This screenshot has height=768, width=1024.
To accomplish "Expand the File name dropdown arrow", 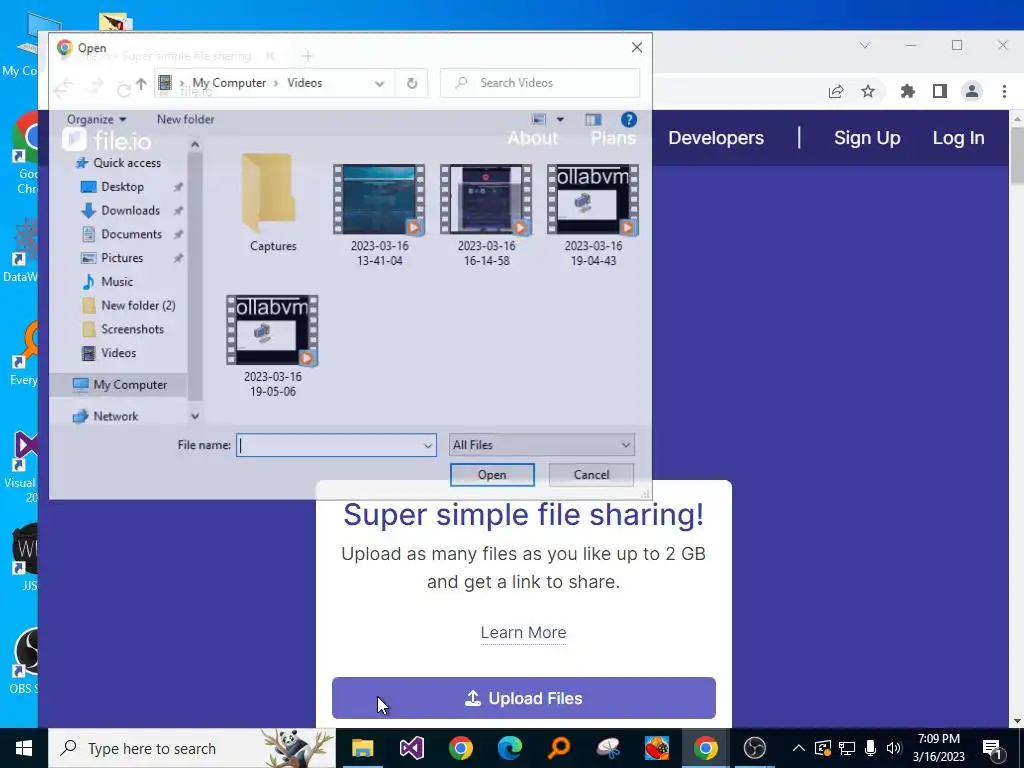I will pos(428,445).
